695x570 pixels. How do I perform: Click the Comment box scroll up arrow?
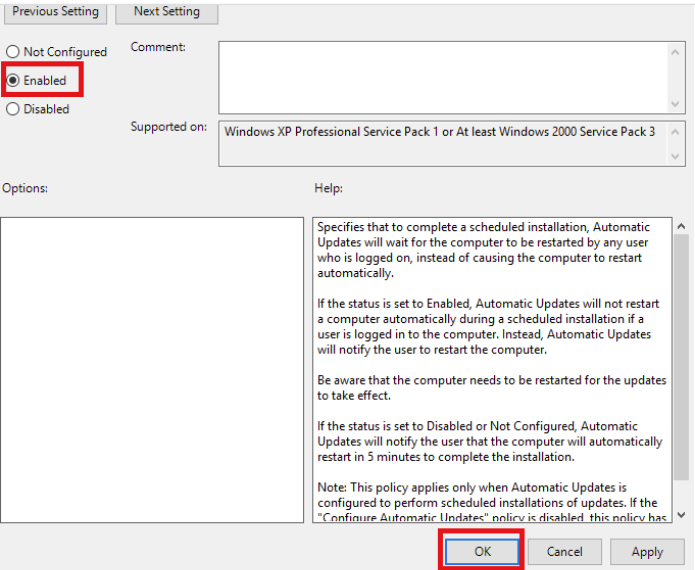(x=675, y=52)
